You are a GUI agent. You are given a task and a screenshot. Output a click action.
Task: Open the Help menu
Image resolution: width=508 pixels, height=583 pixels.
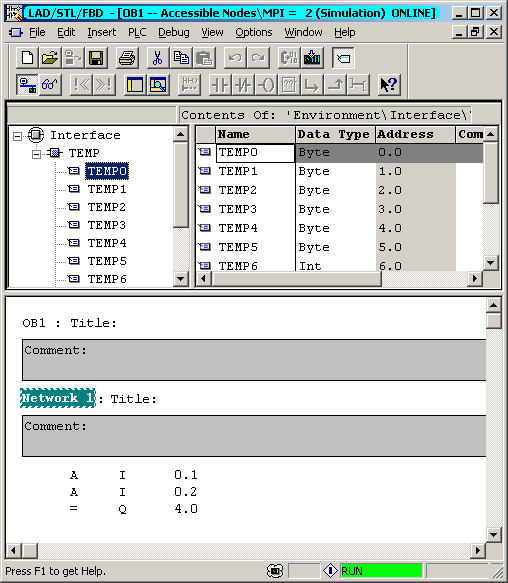tap(344, 32)
